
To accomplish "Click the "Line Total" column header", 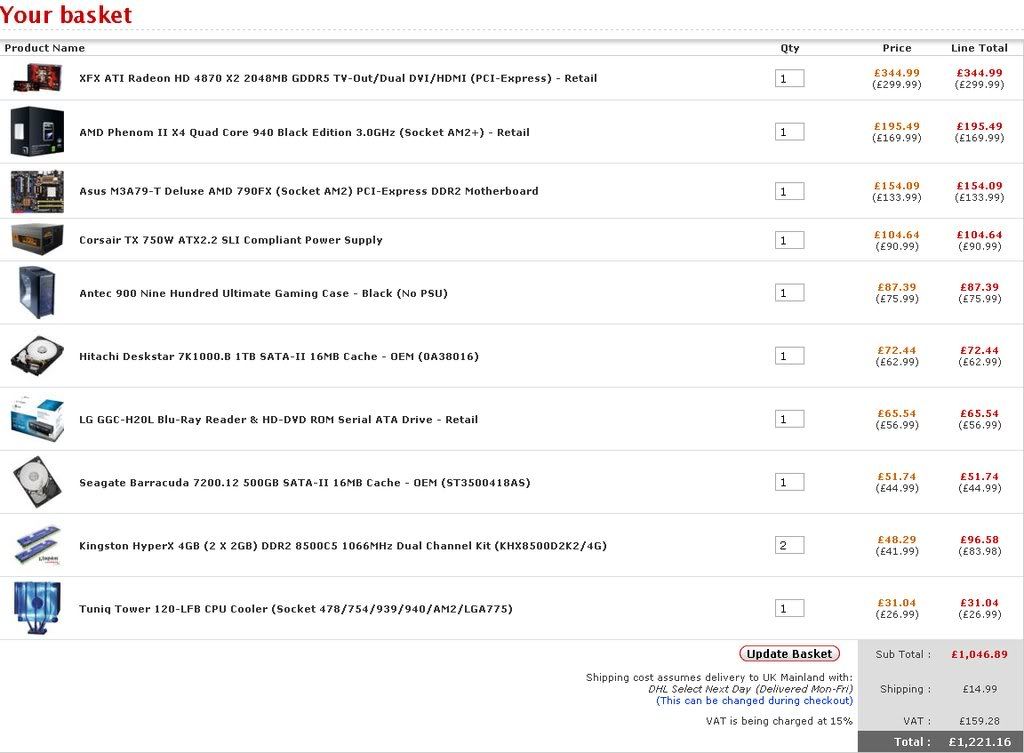I will (979, 48).
